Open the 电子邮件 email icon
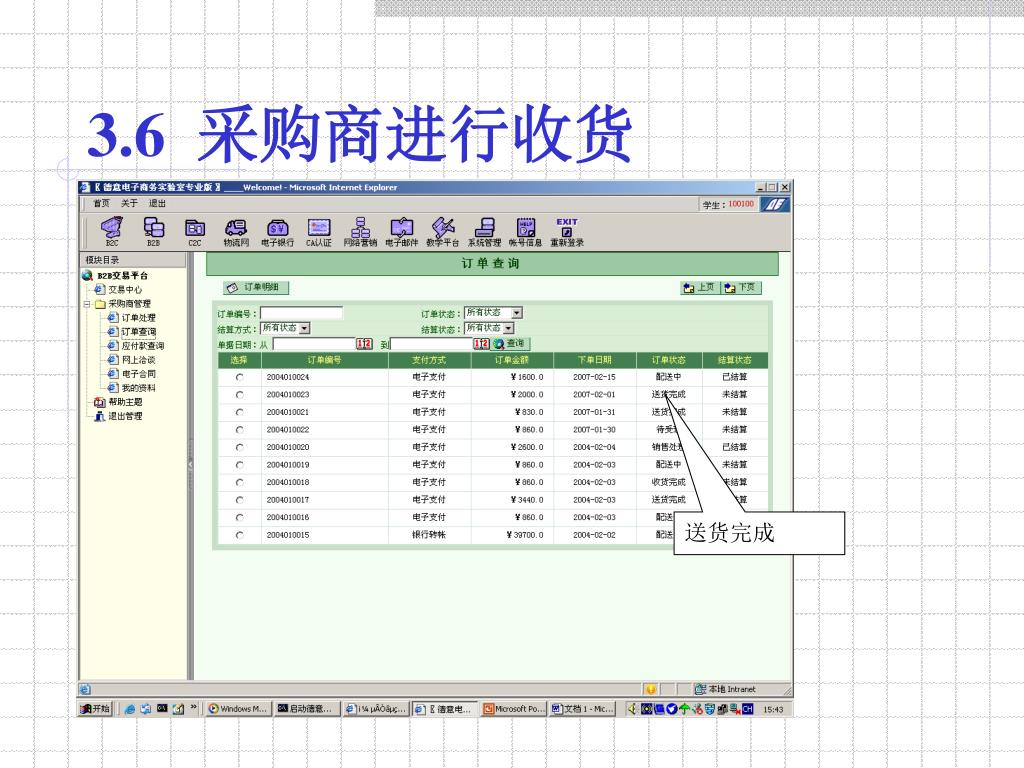Screen dimensions: 1024x768 tap(402, 231)
